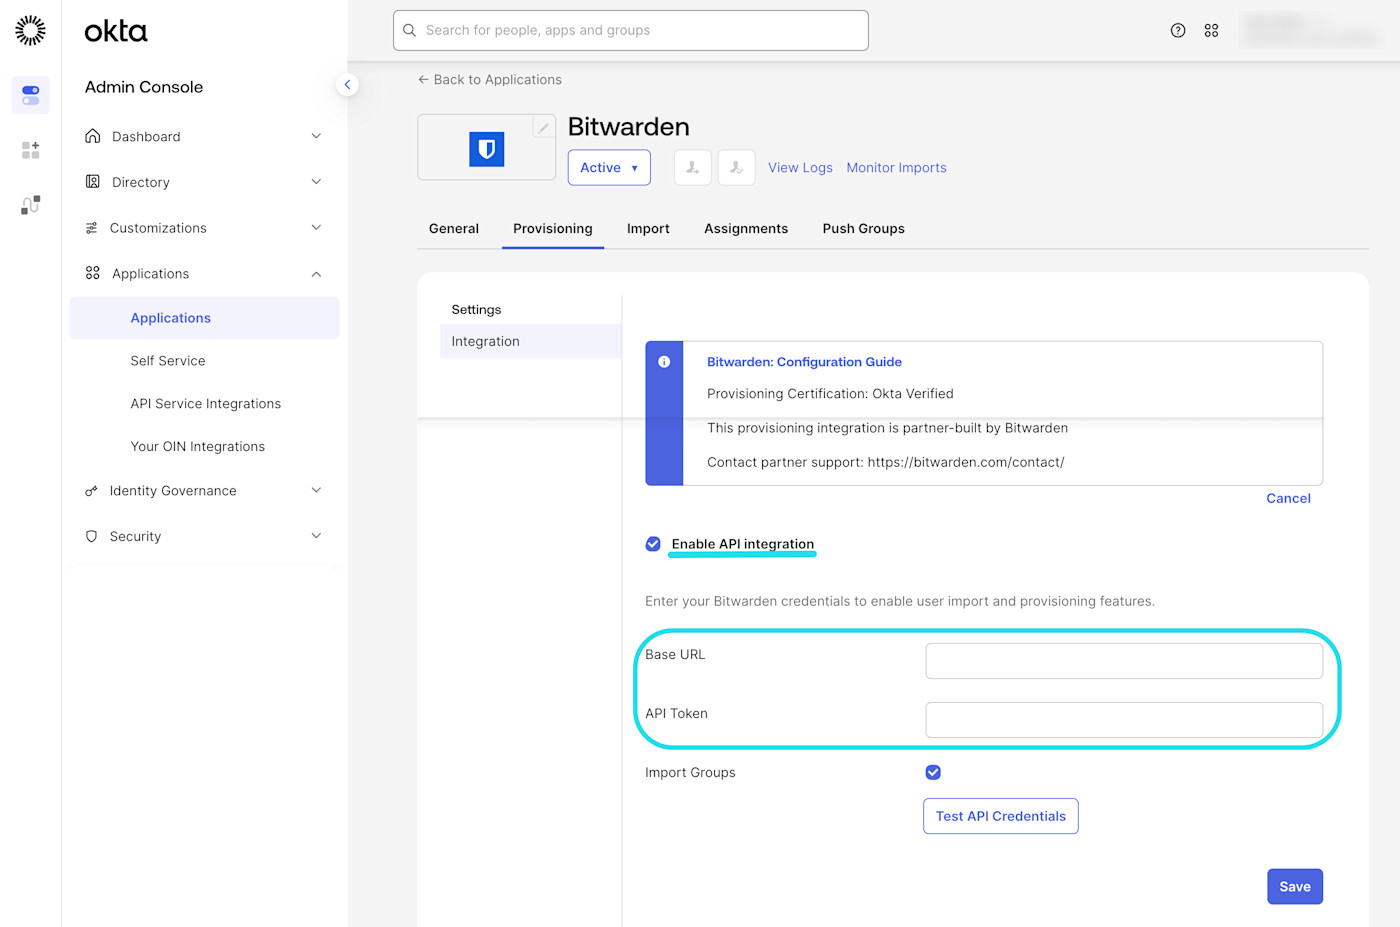Viewport: 1400px width, 927px height.
Task: Click the Admin Console heading
Action: (144, 87)
